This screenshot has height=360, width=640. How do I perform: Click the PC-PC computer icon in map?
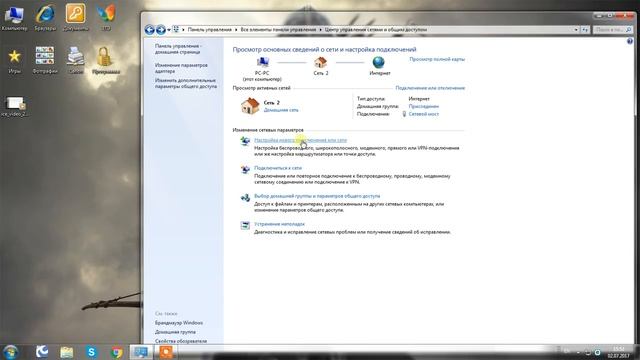pyautogui.click(x=262, y=62)
